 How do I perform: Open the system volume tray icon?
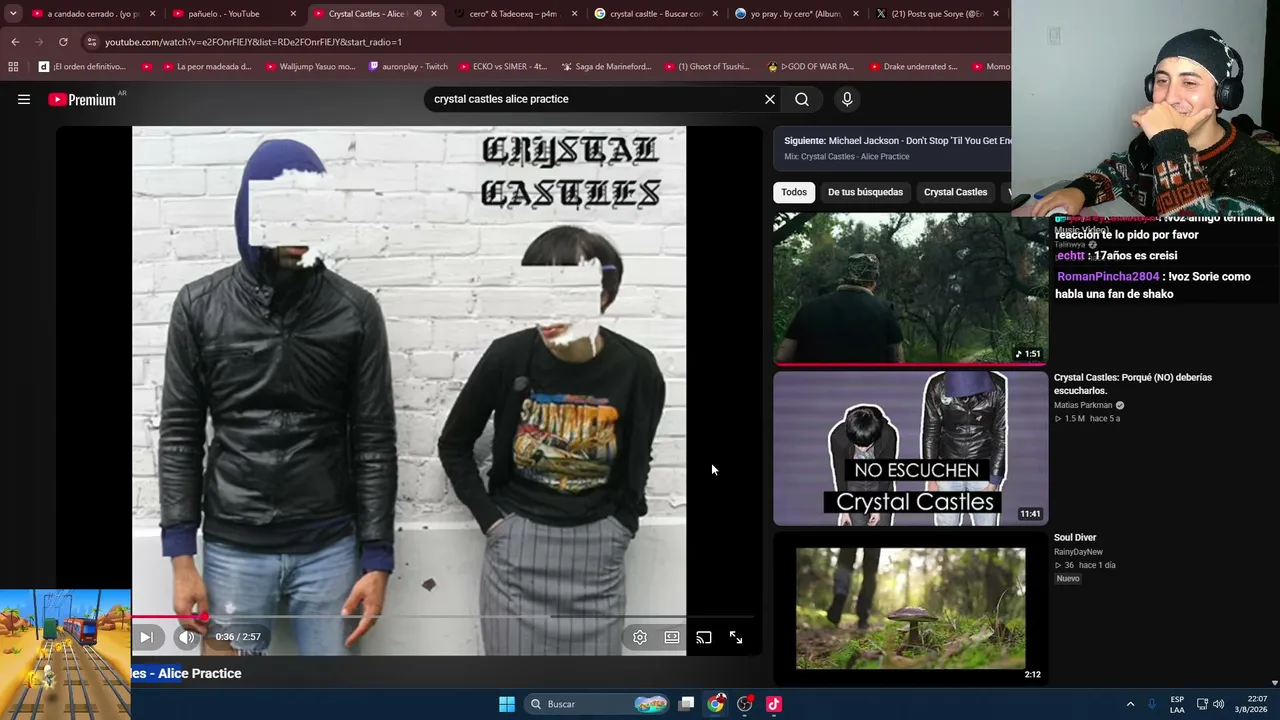tap(1218, 704)
